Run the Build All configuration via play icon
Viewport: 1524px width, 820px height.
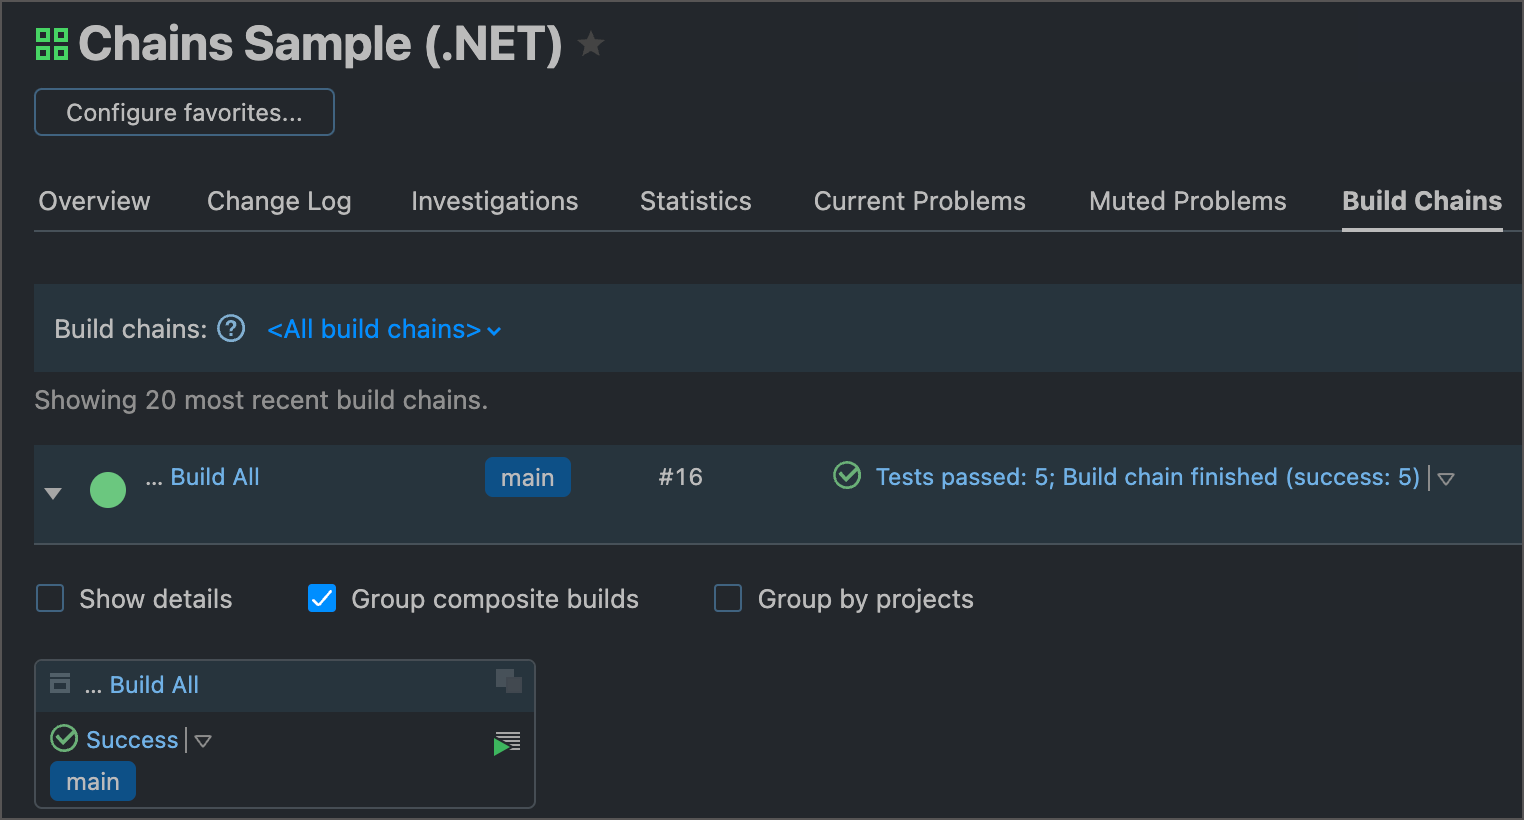(507, 741)
